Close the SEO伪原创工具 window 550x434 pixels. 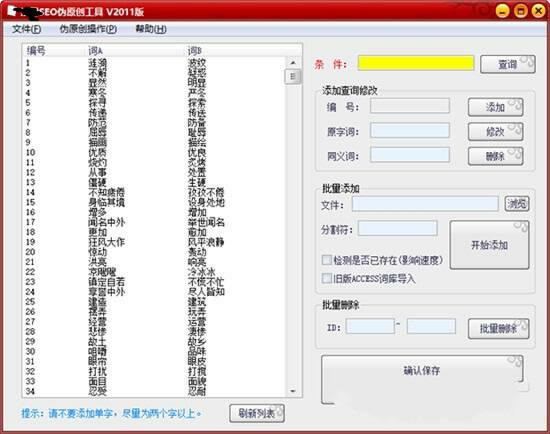[x=538, y=11]
